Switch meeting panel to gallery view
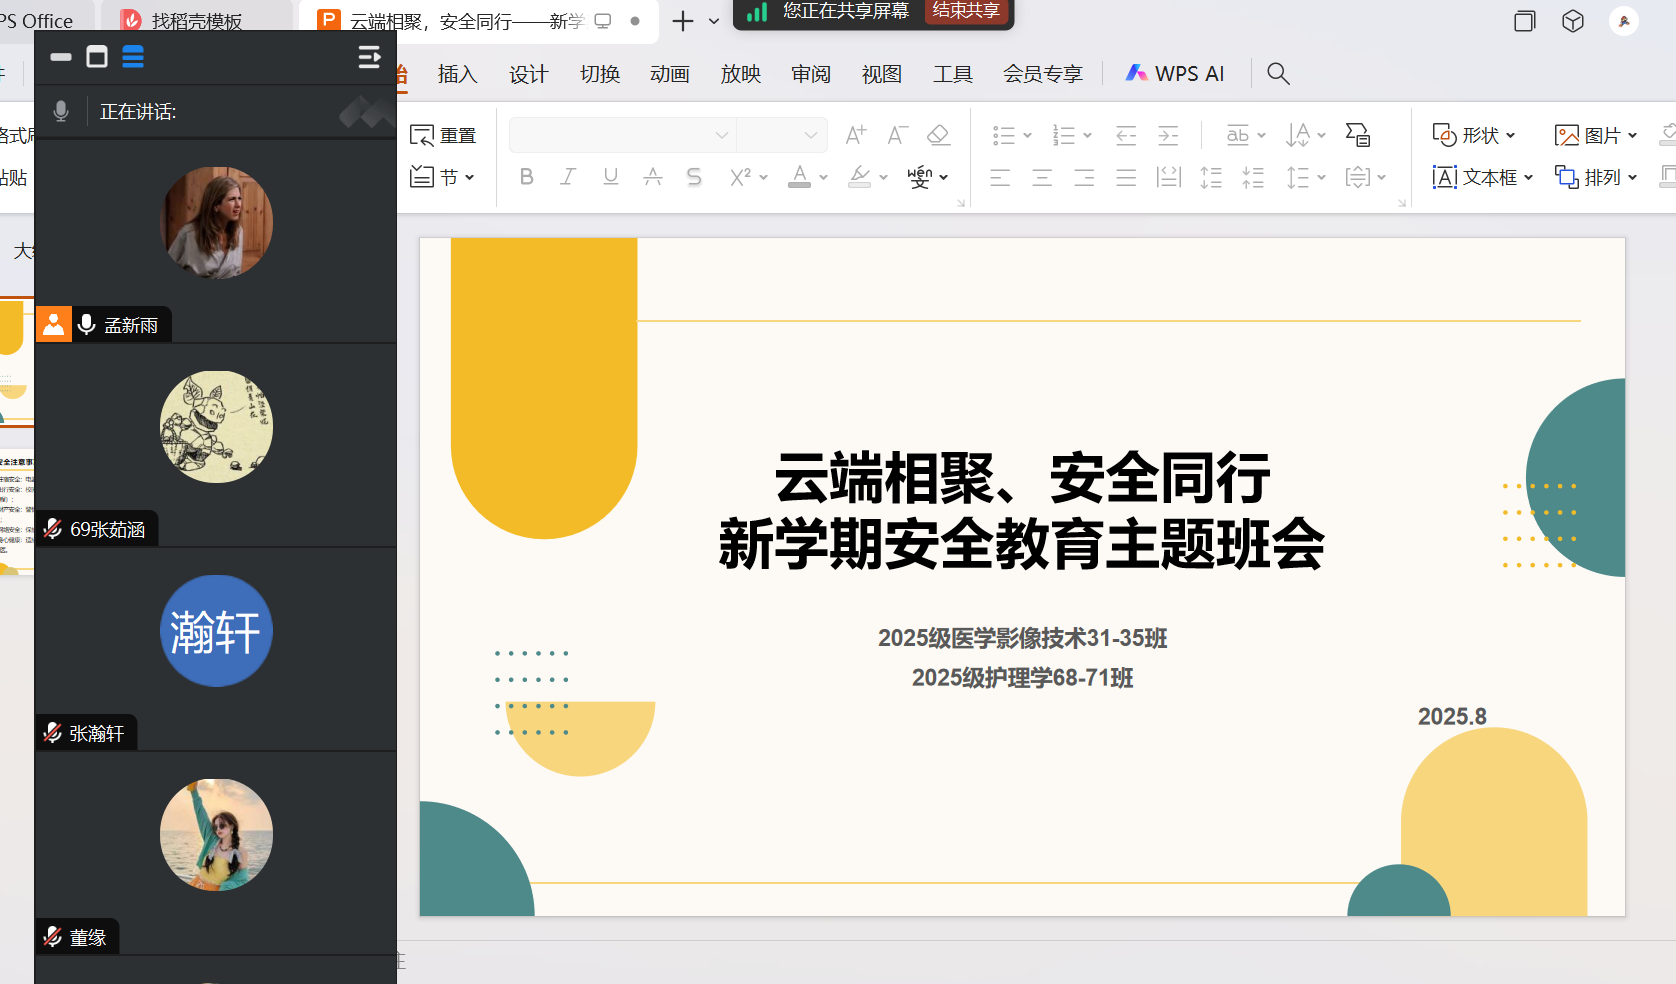 [97, 57]
